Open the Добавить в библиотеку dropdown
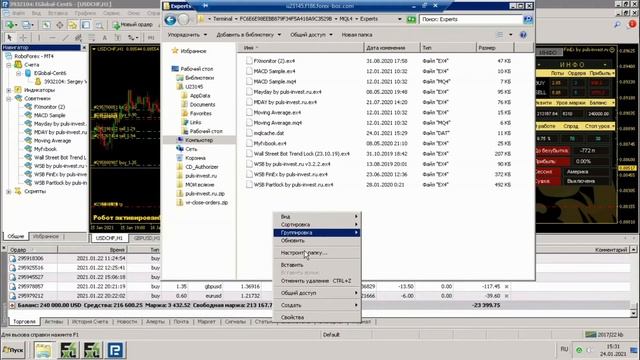Image resolution: width=640 pixels, height=360 pixels. 249,35
